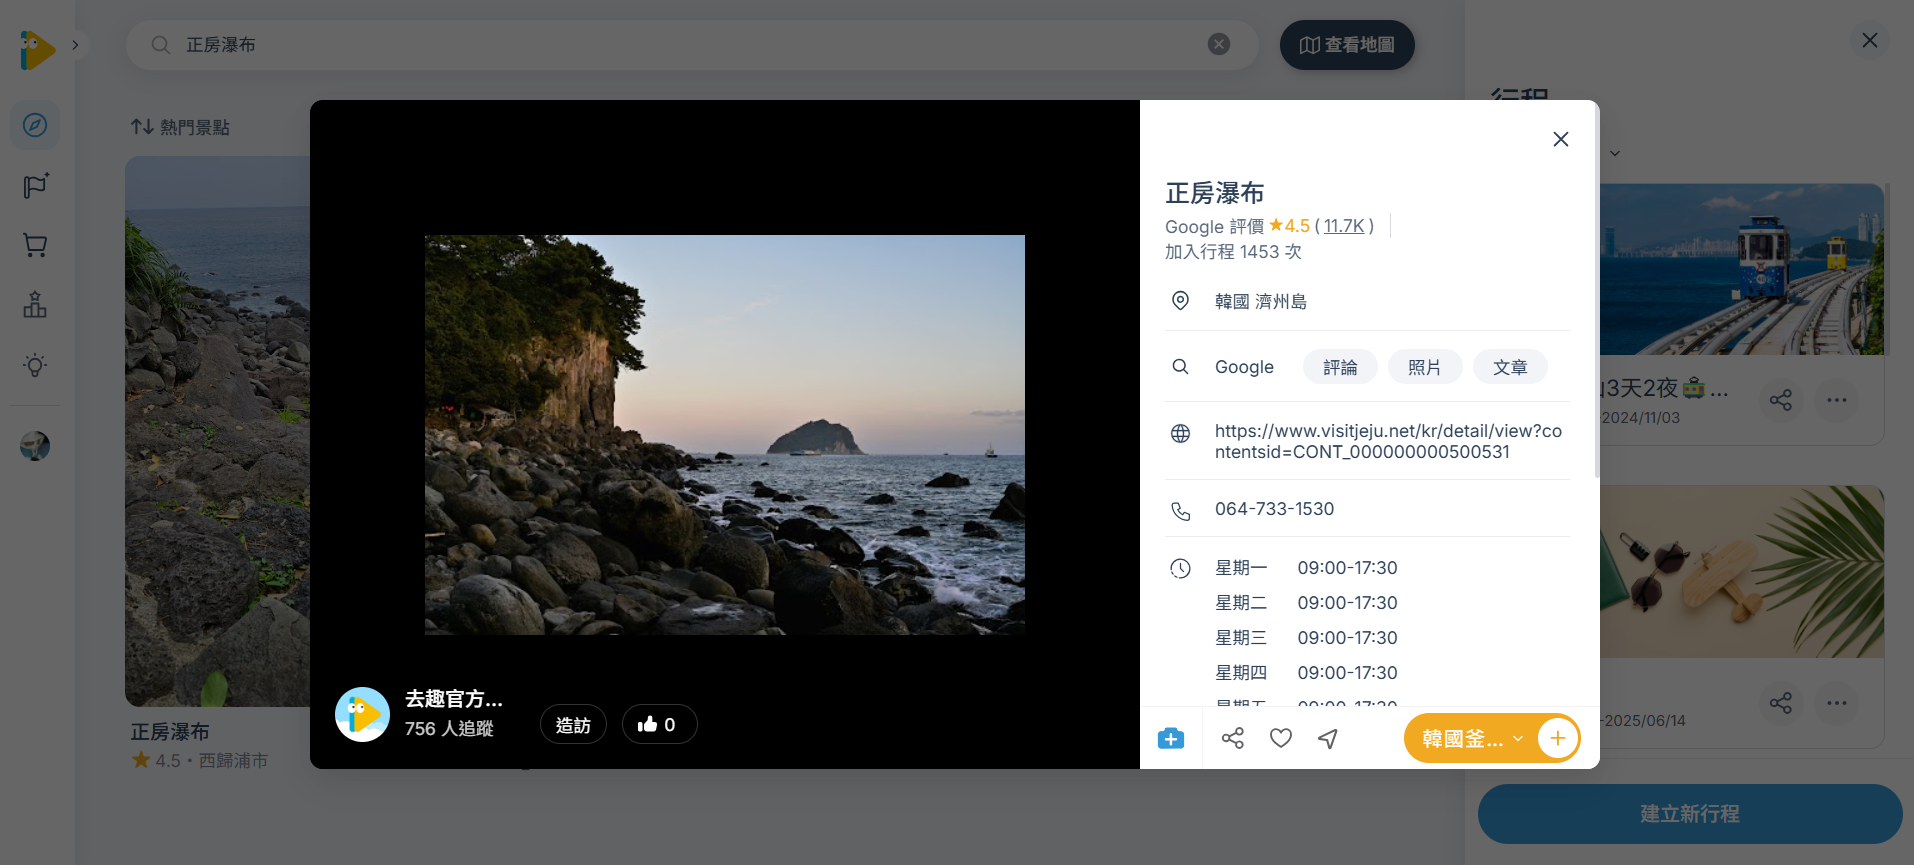Open the lightbulb inspiration icon
The width and height of the screenshot is (1914, 865).
(35, 365)
